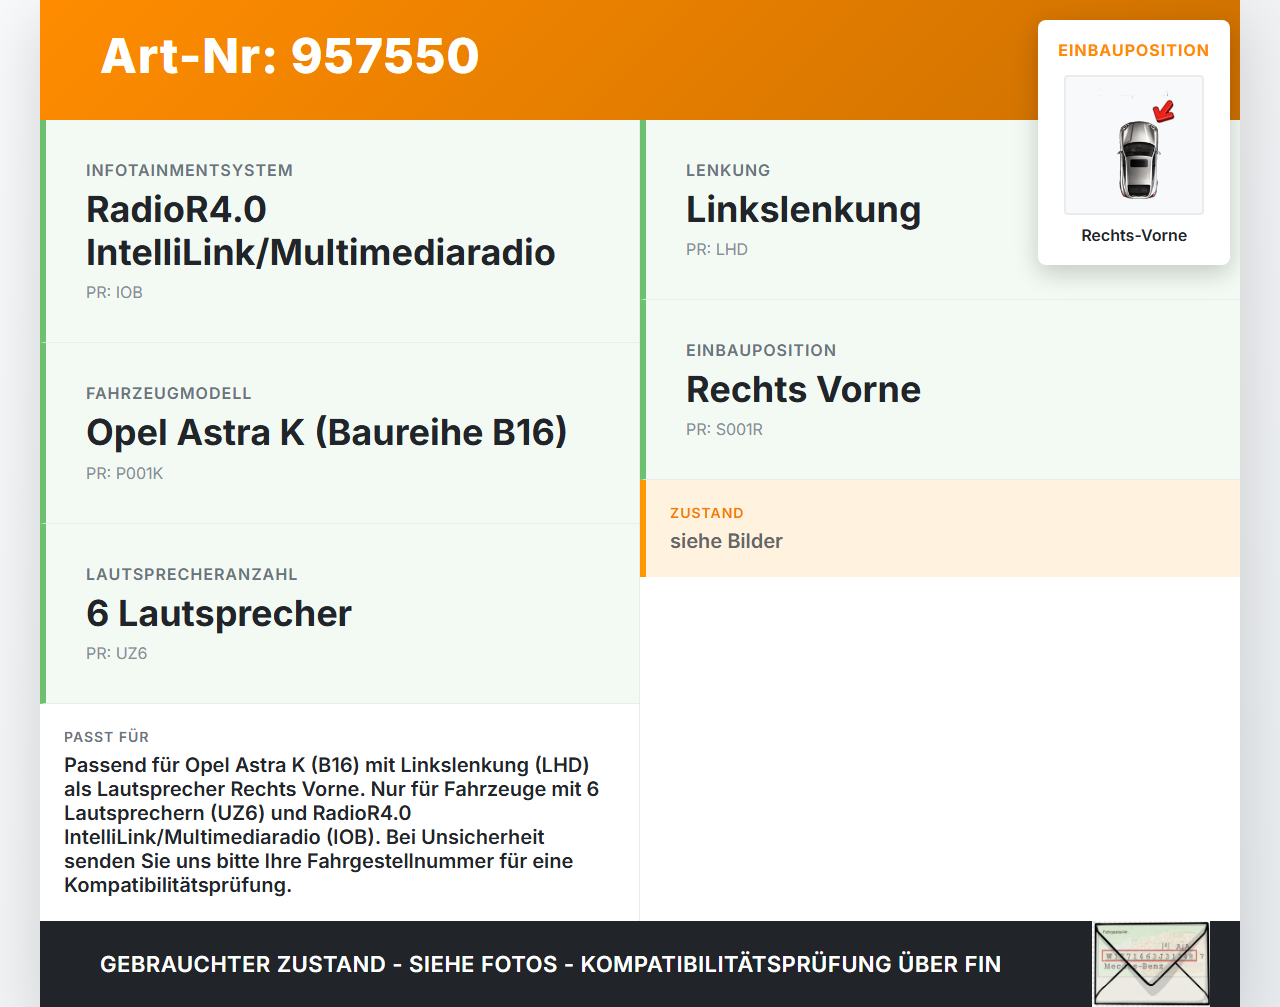The image size is (1280, 1007).
Task: Click the car diagram showing installation position
Action: 1133,144
